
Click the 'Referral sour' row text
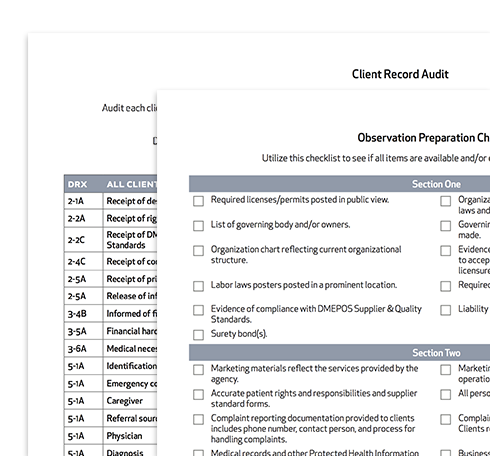pyautogui.click(x=132, y=418)
